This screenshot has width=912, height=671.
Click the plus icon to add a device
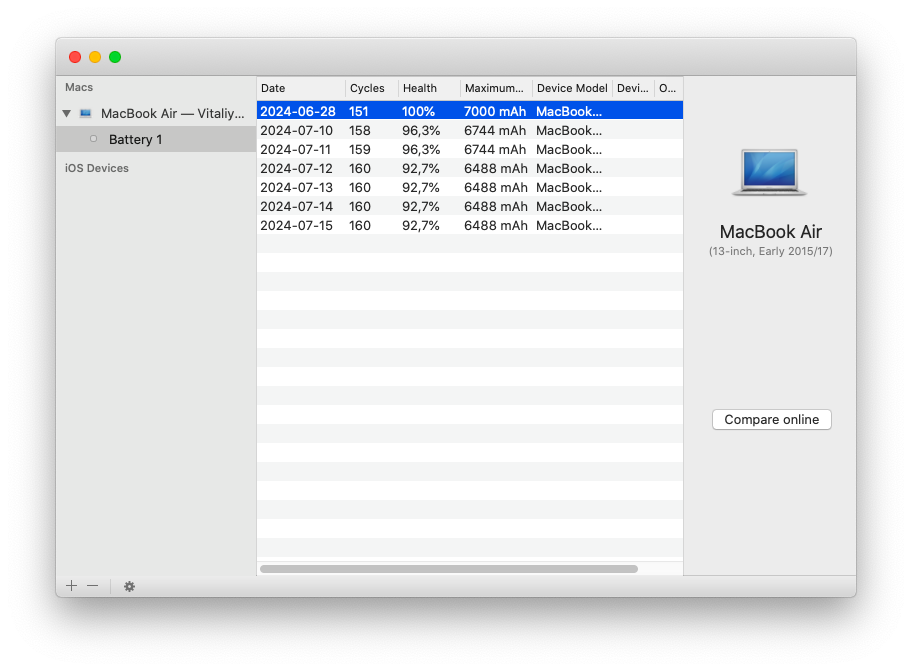point(72,586)
